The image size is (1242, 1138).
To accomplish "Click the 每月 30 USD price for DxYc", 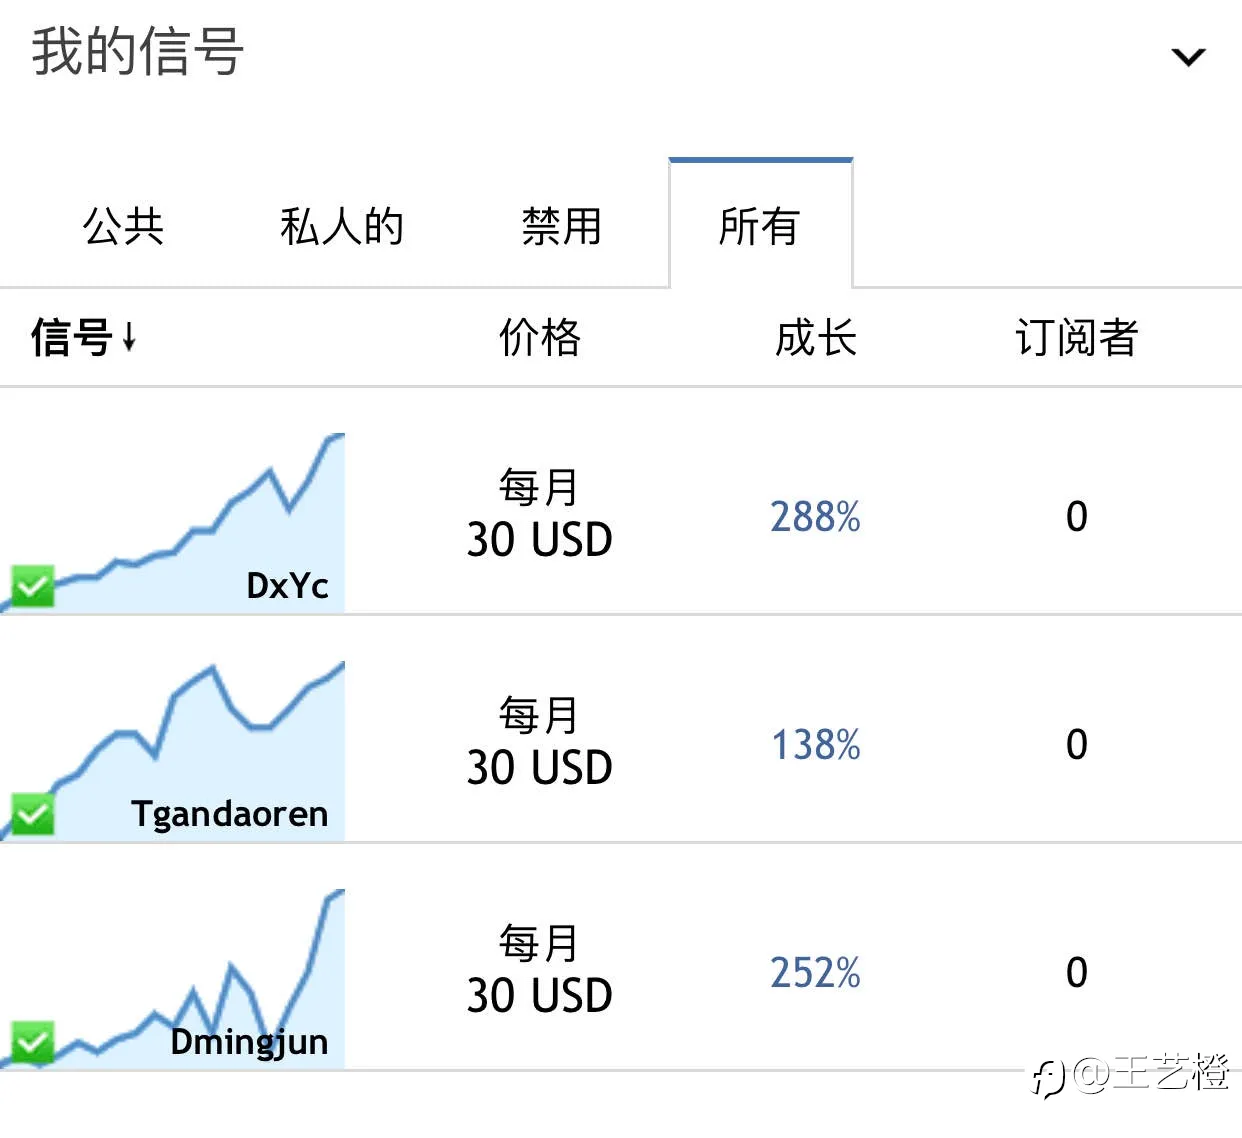I will pos(540,513).
